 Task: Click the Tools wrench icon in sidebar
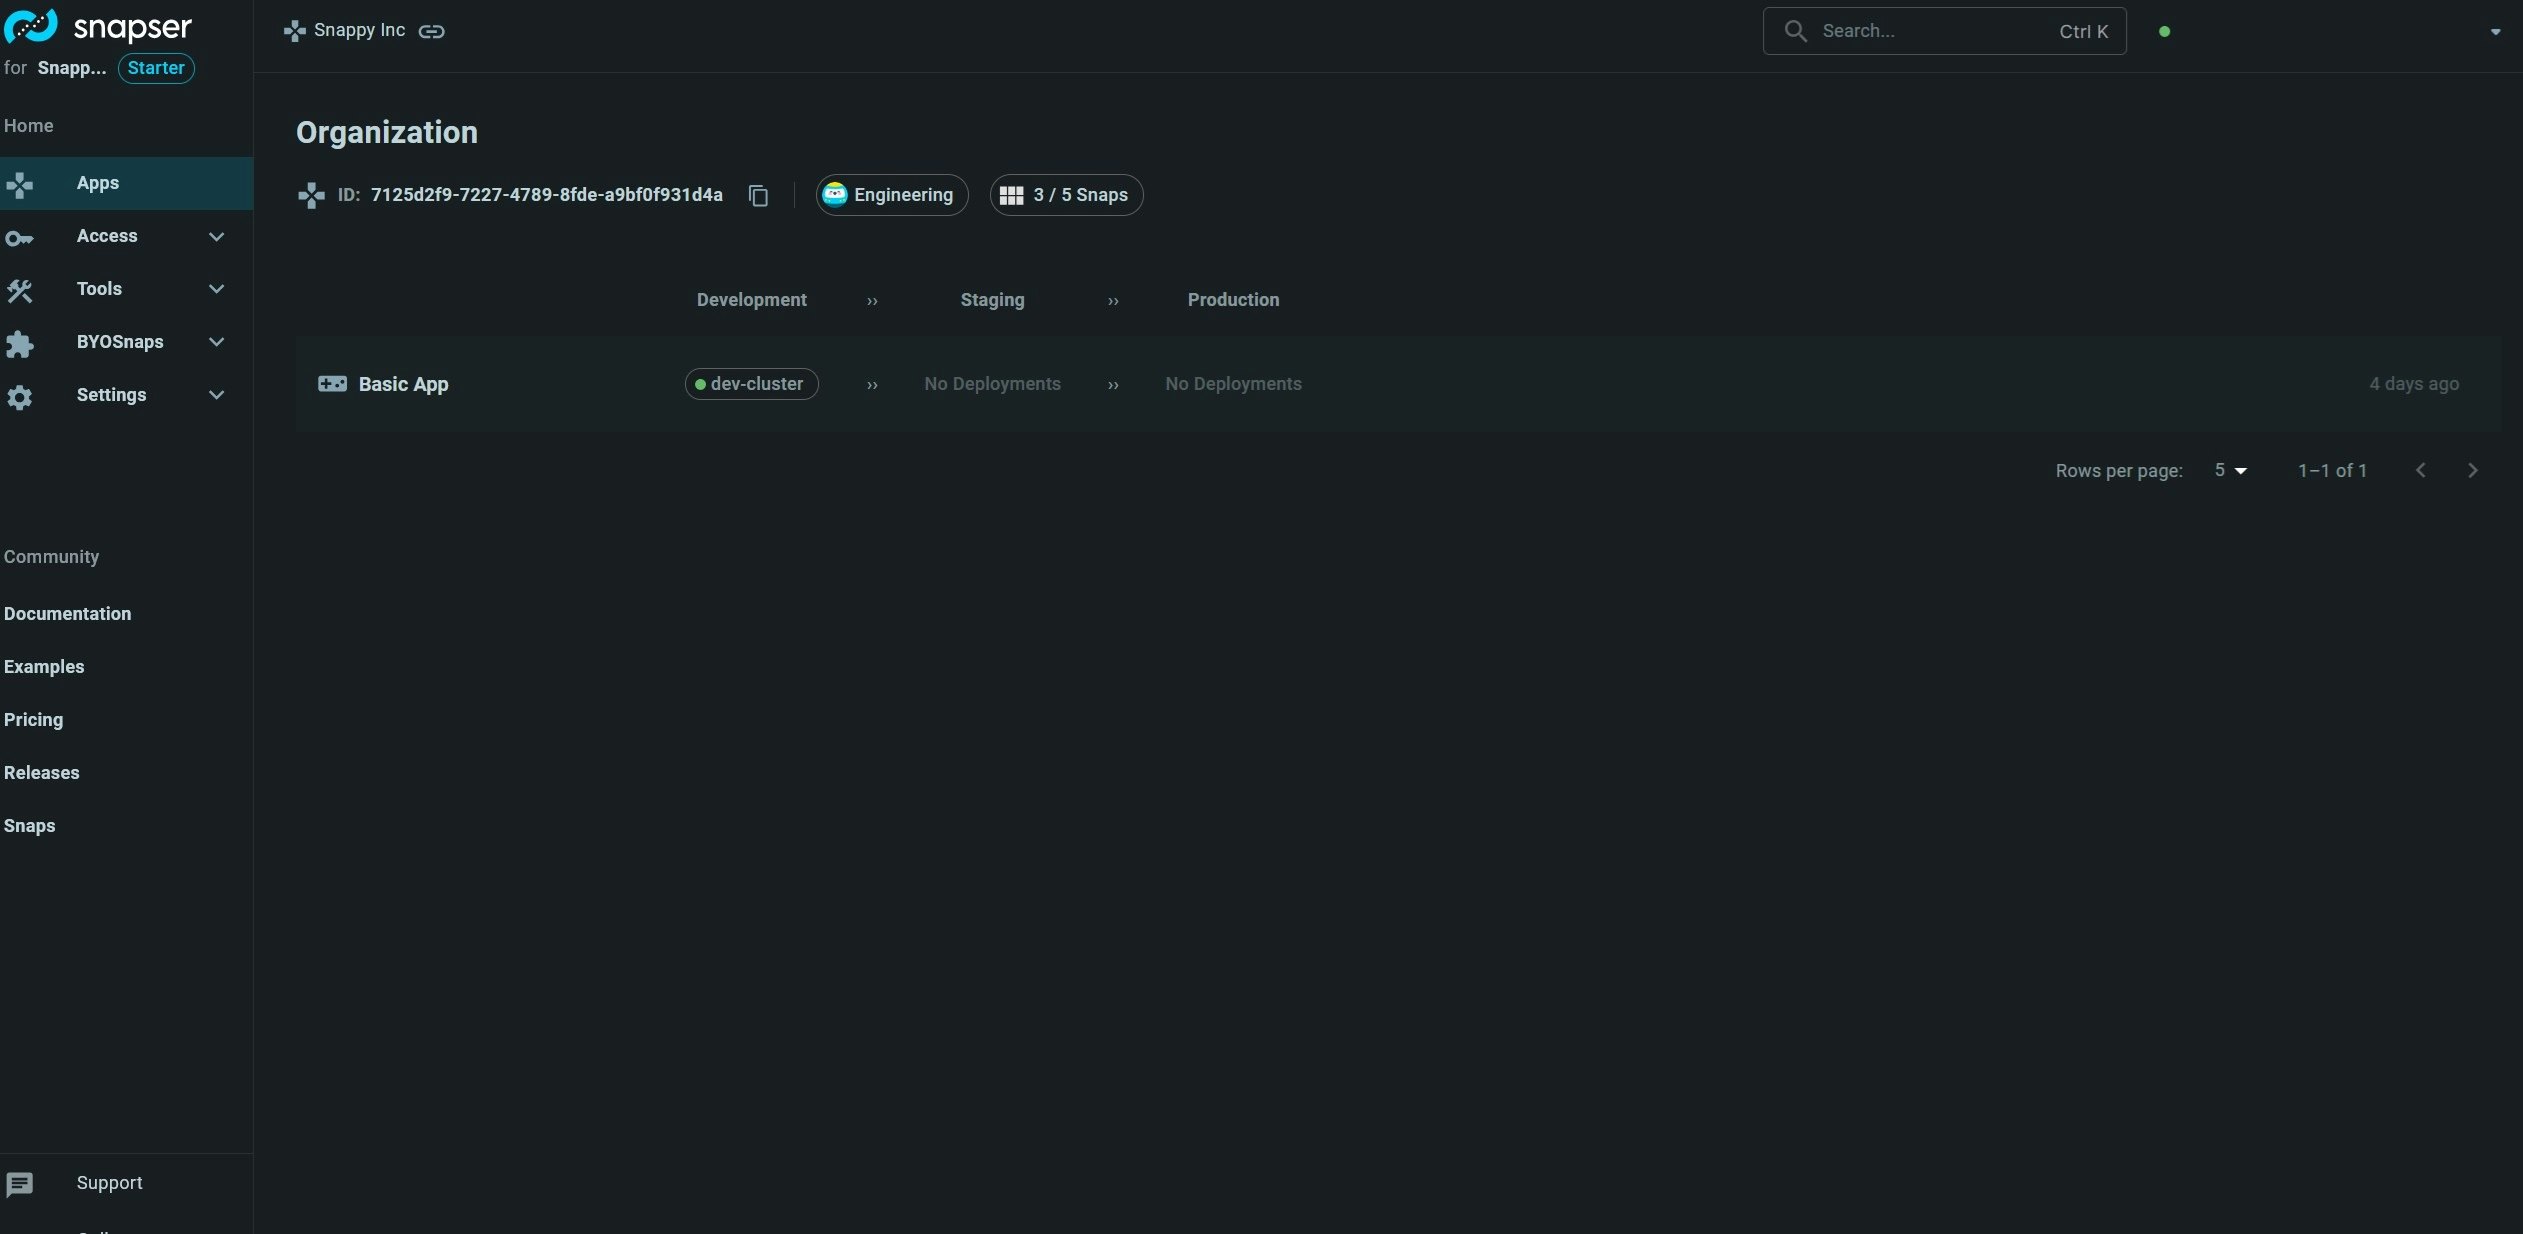[x=19, y=291]
